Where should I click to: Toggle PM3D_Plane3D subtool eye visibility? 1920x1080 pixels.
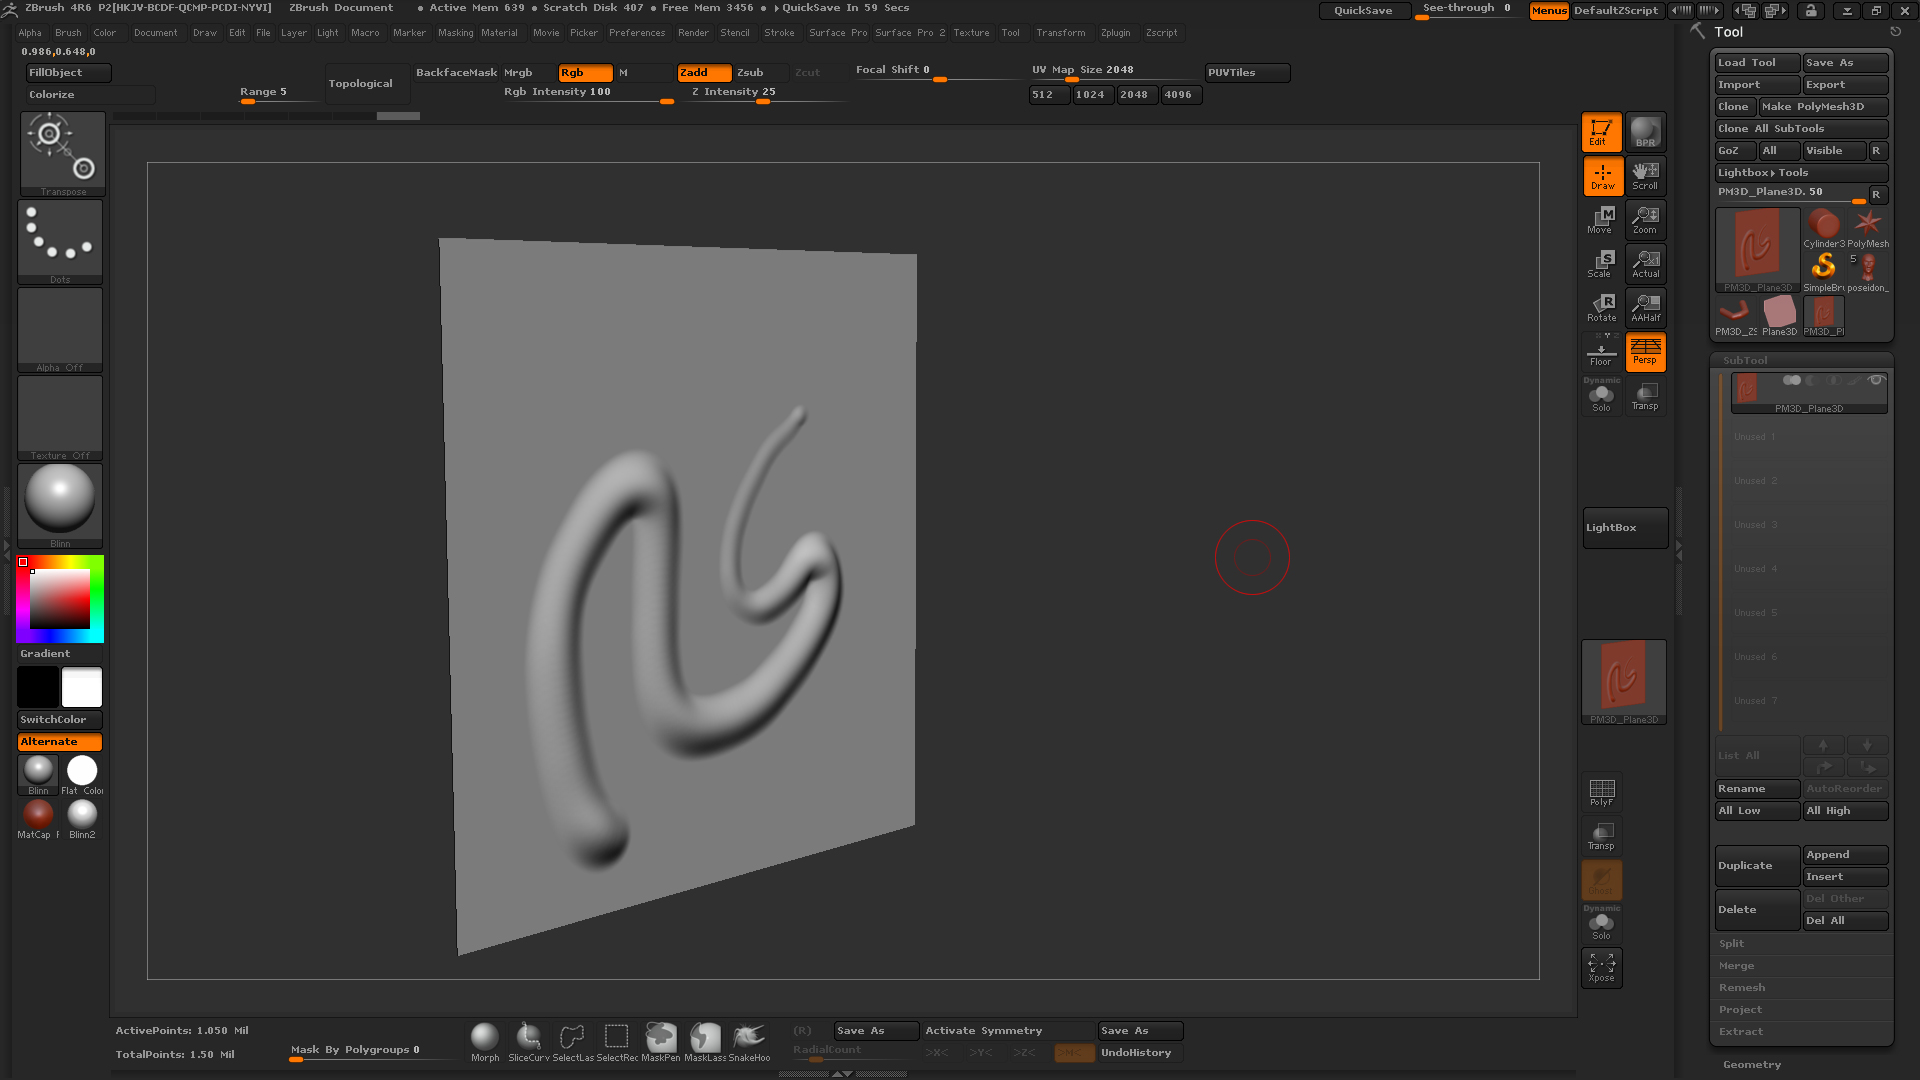click(x=1876, y=380)
